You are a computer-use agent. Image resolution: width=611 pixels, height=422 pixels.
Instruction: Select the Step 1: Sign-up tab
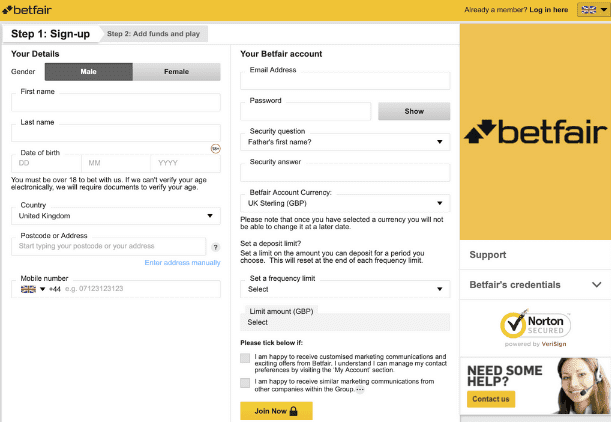pos(50,34)
